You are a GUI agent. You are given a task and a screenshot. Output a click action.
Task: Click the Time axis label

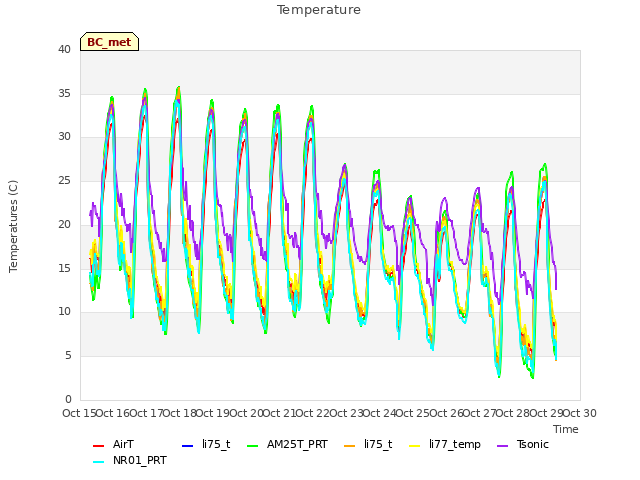pos(566,429)
